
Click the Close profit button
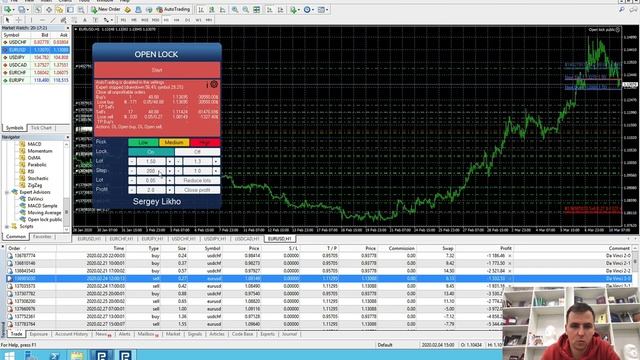pyautogui.click(x=197, y=190)
